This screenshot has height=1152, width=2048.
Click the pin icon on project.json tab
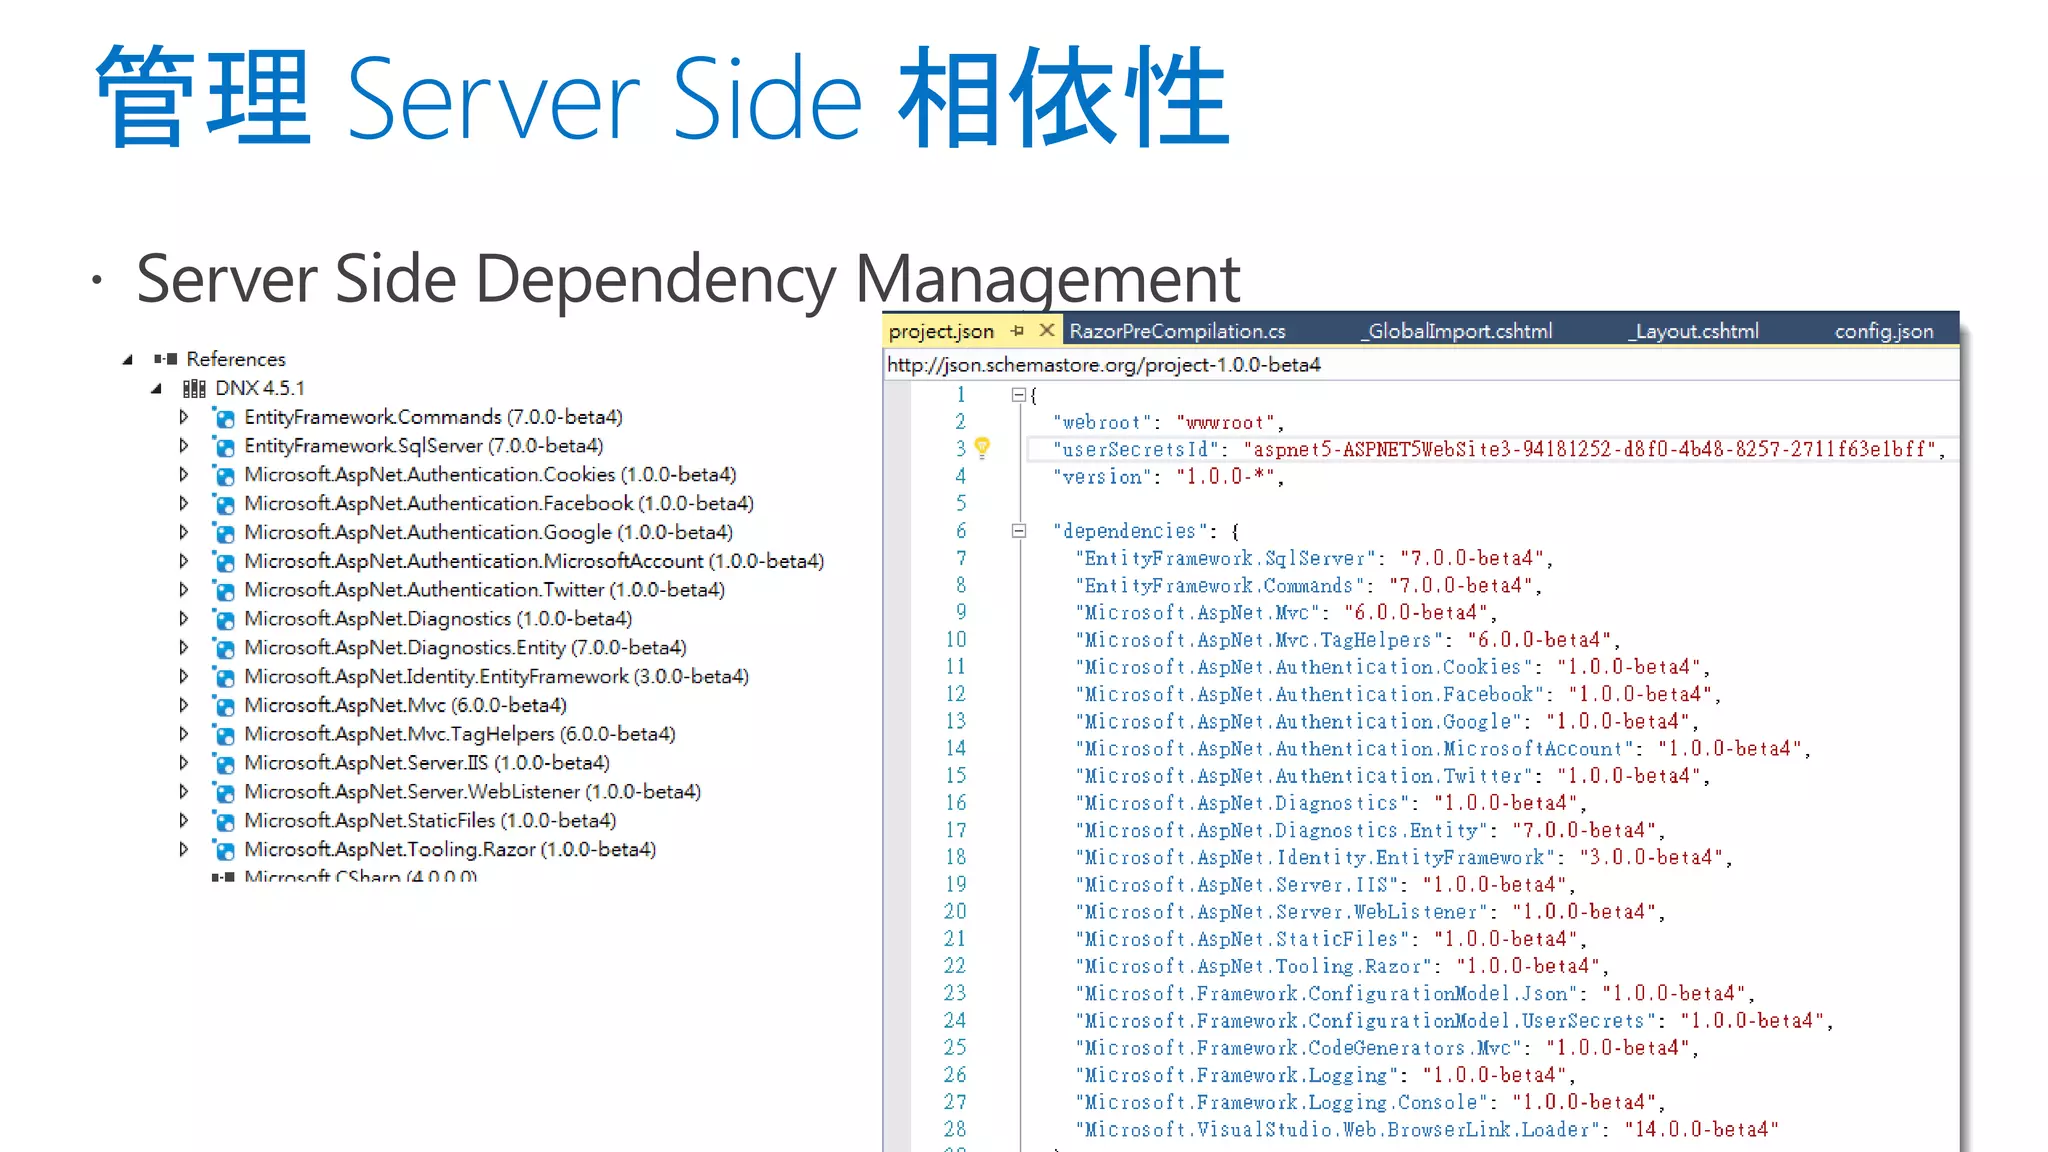[1017, 330]
